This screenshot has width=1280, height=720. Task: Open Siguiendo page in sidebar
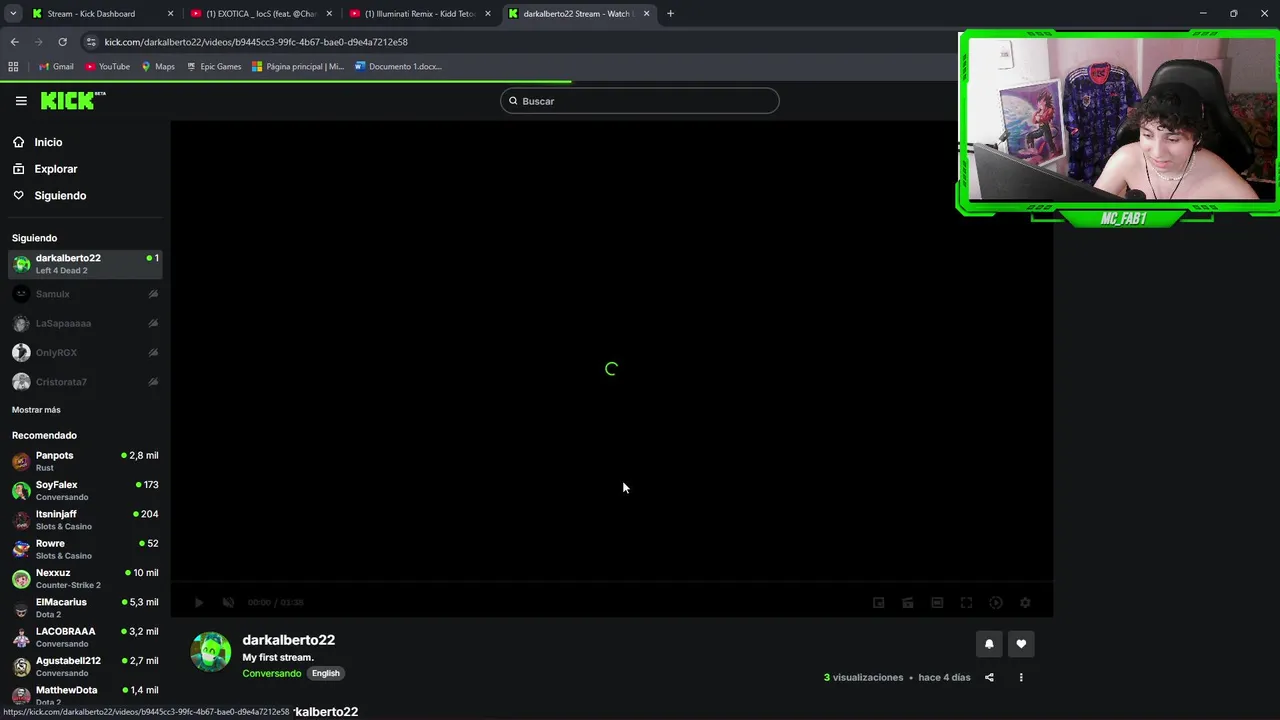pyautogui.click(x=60, y=195)
